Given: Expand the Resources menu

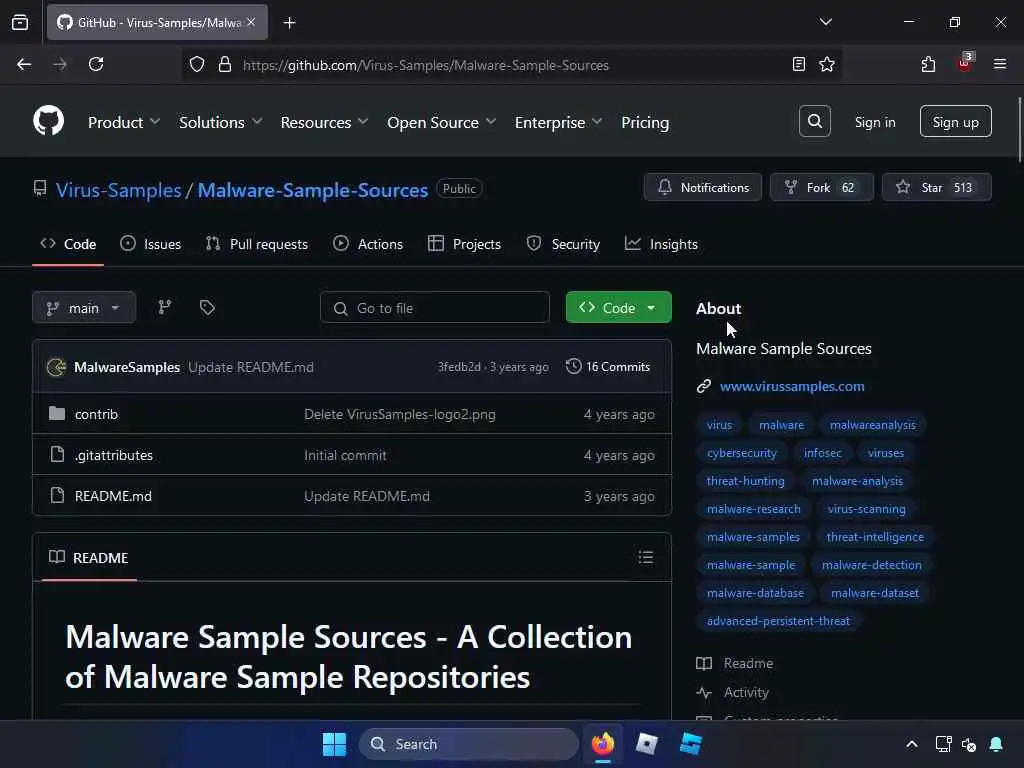Looking at the screenshot, I should click(x=325, y=122).
